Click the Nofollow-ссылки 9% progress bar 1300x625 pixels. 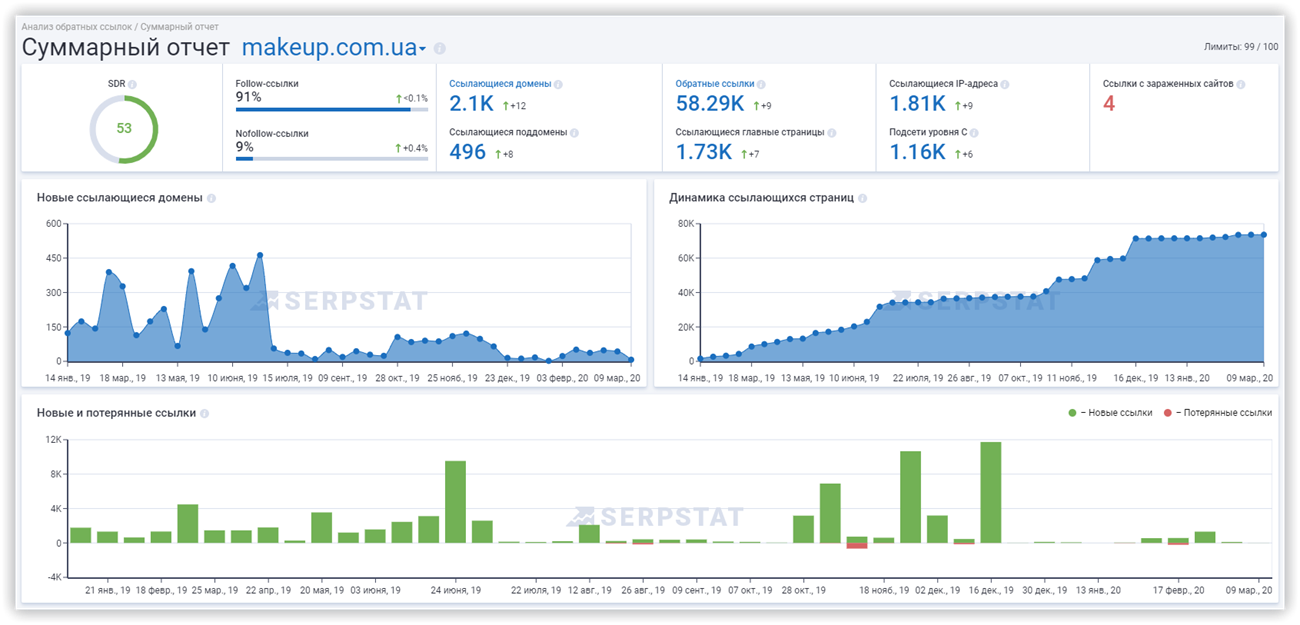332,158
